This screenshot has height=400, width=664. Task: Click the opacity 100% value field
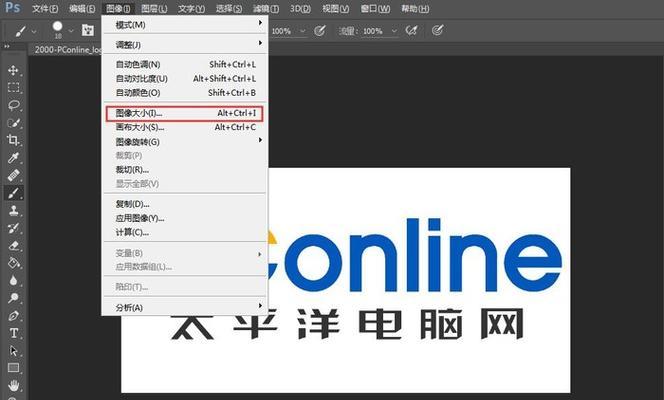point(281,31)
